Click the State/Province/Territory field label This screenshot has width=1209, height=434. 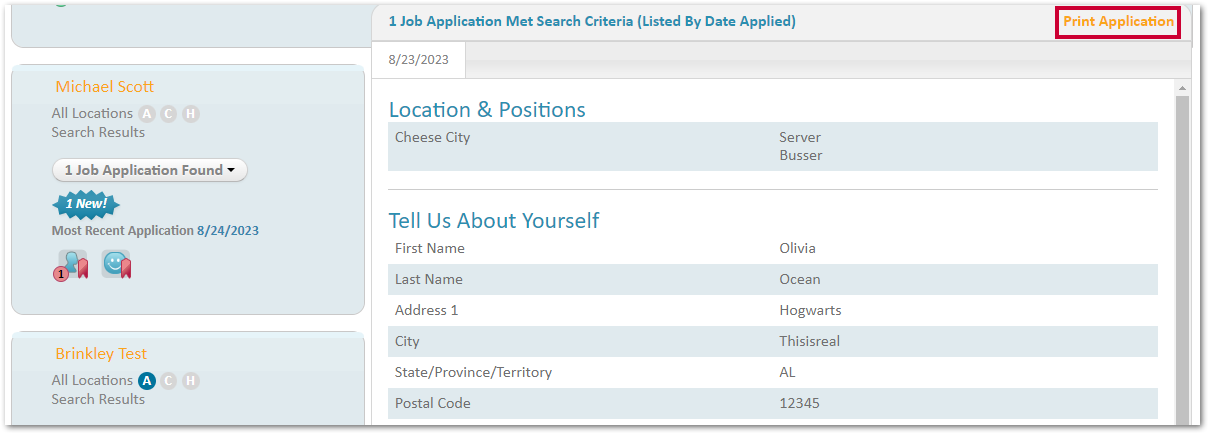(473, 372)
